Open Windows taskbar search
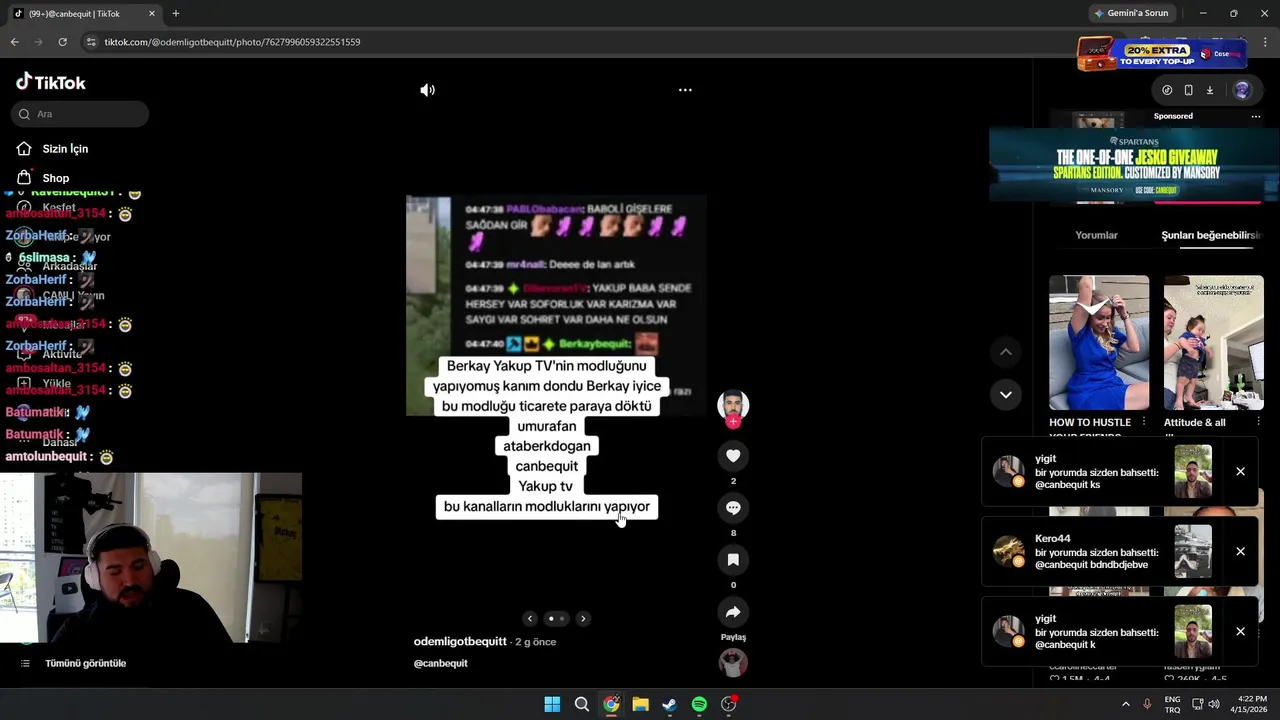 [581, 704]
